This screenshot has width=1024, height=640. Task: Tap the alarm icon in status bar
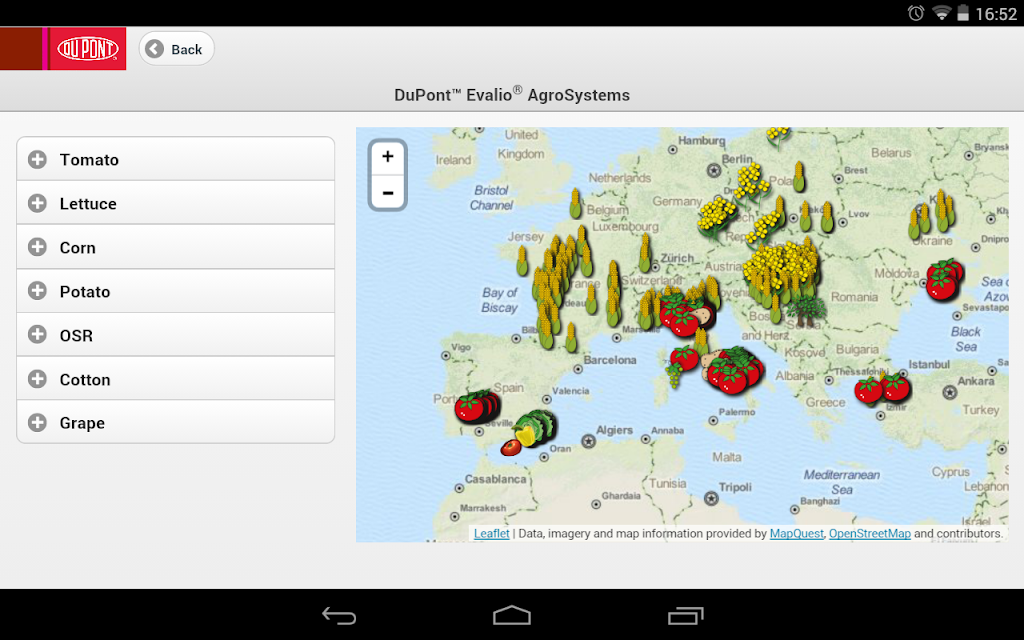click(916, 12)
